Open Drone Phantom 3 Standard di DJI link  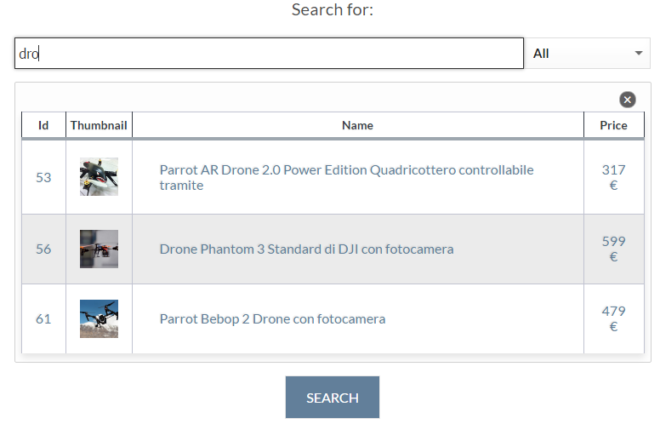306,249
